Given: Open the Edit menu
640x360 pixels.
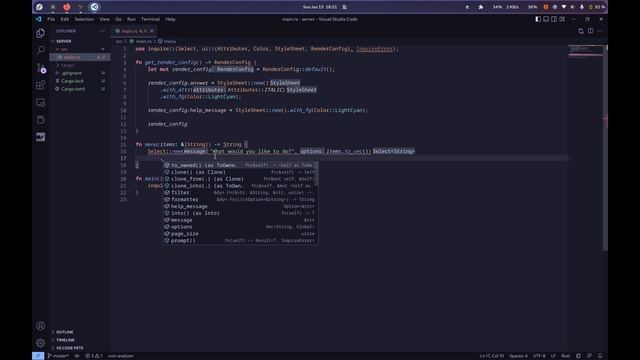Looking at the screenshot, I should point(64,19).
